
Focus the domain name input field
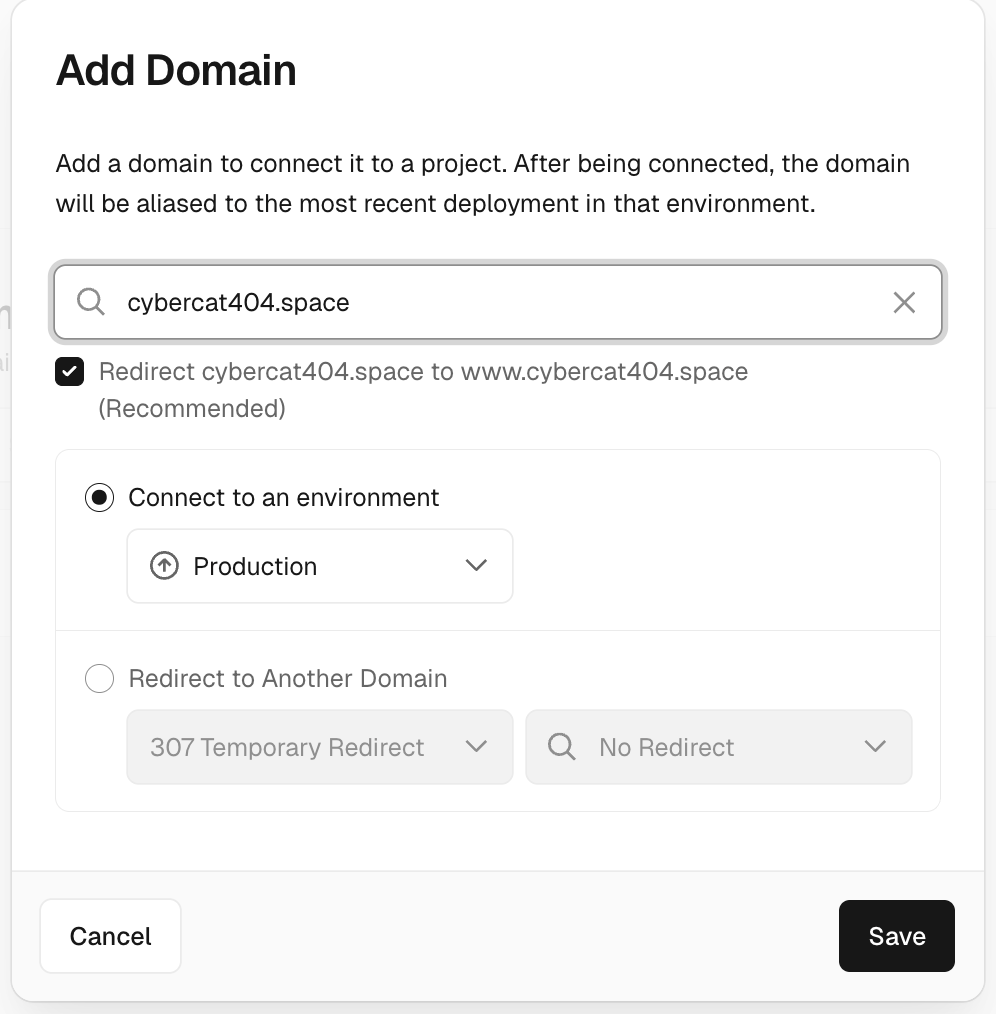498,302
